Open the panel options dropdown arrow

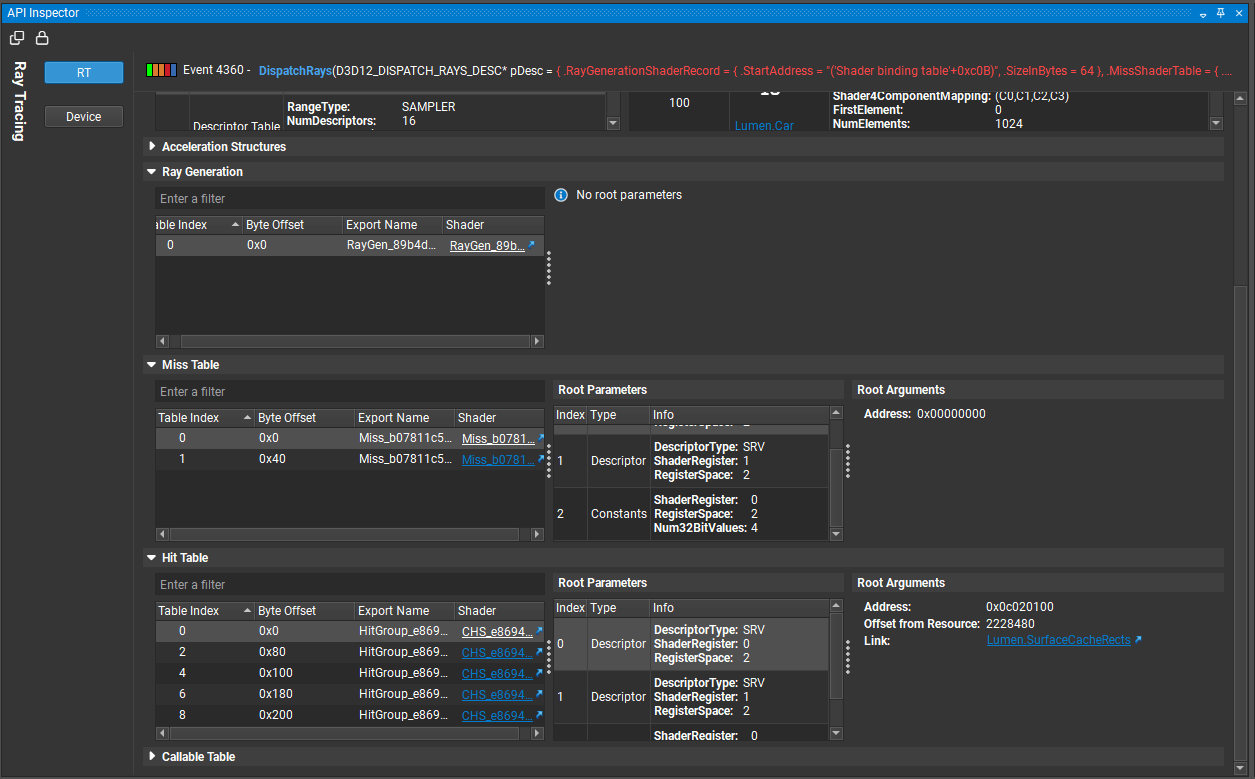click(1203, 14)
